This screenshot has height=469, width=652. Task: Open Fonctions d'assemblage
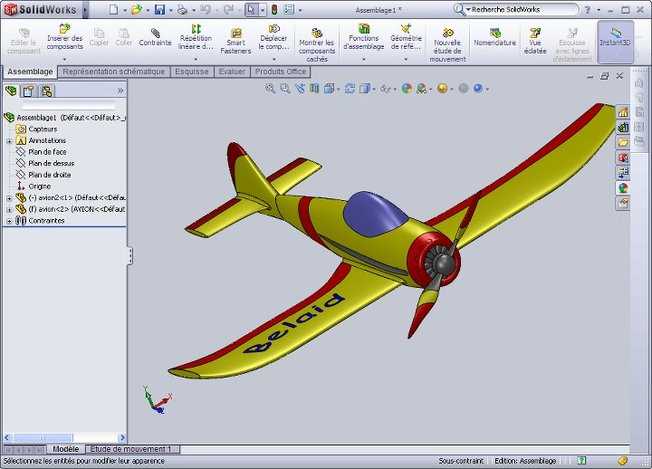tap(364, 37)
